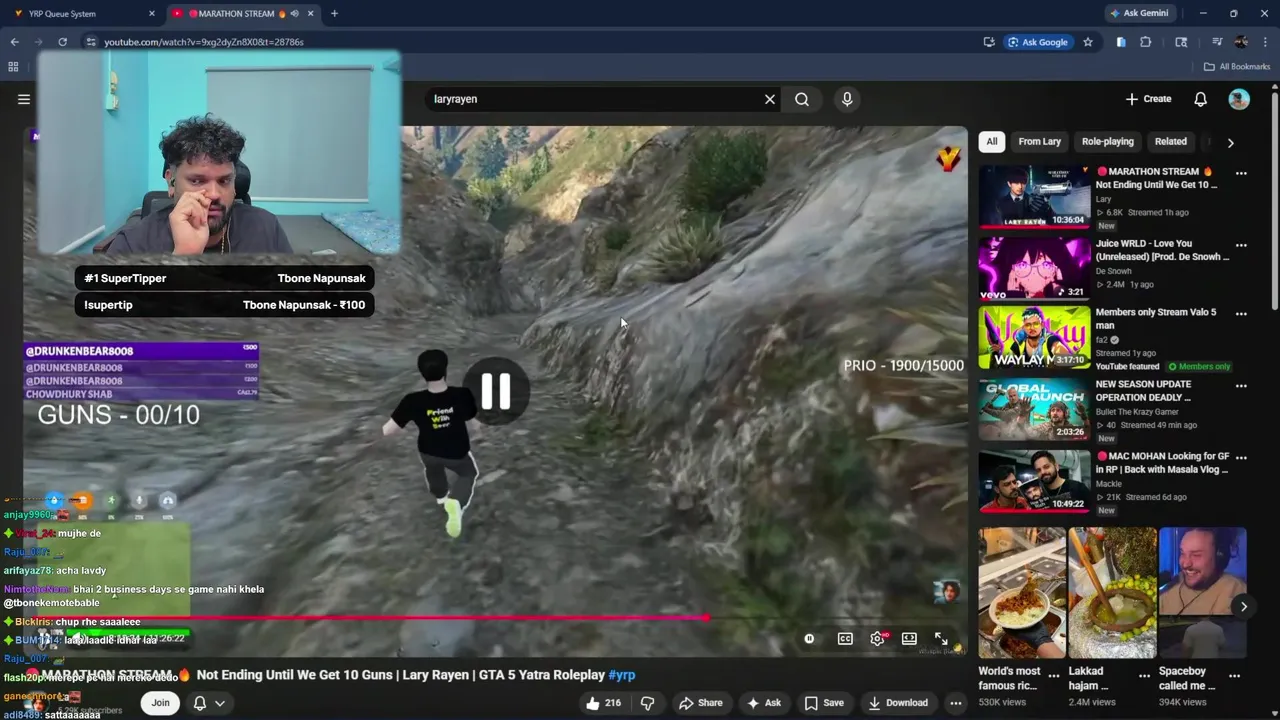Image resolution: width=1280 pixels, height=720 pixels.
Task: Open menu for Members only Stream Valo video
Action: pyautogui.click(x=1241, y=314)
